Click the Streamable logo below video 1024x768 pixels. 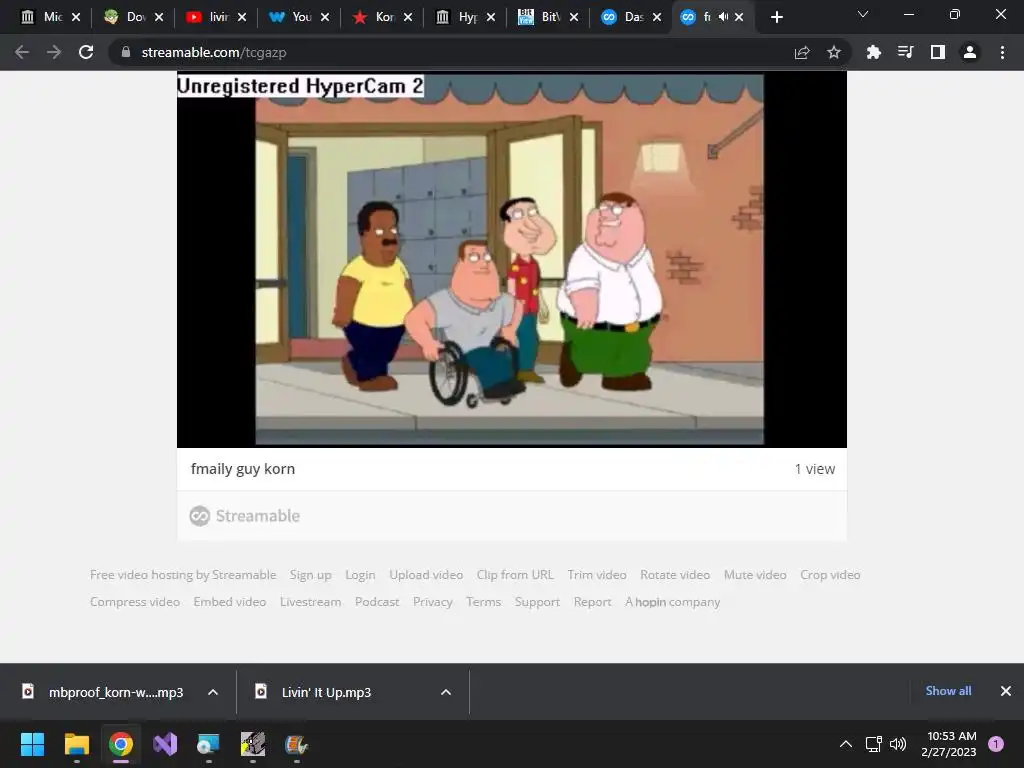coord(245,516)
